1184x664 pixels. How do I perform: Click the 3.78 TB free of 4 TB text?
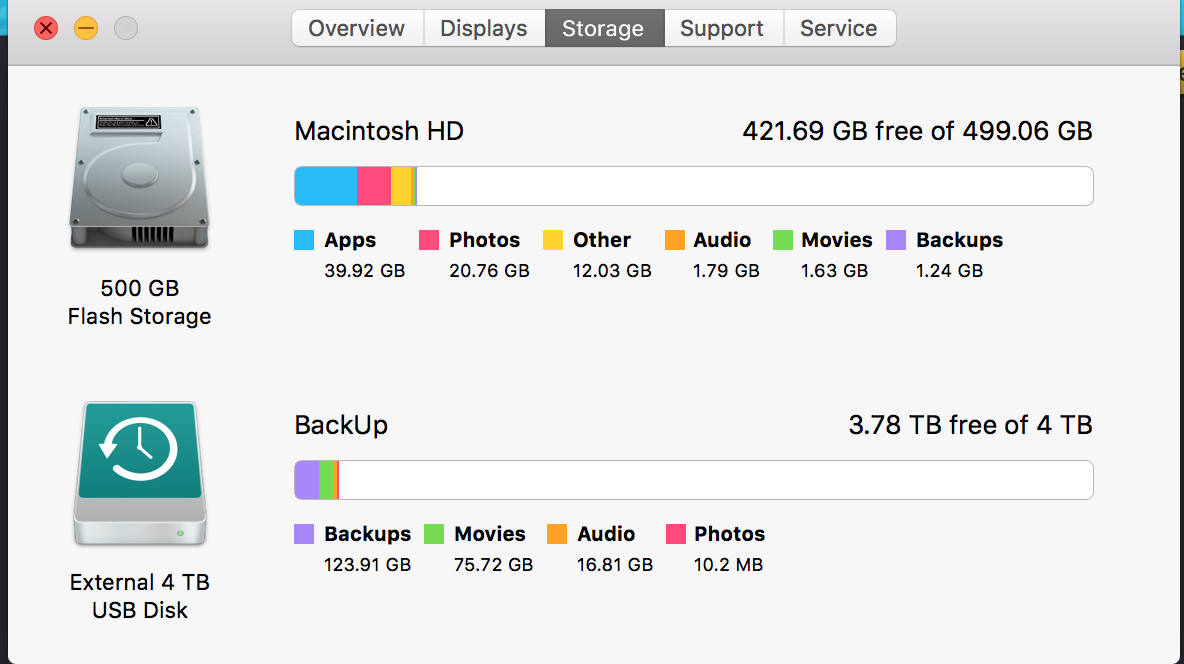(x=970, y=425)
